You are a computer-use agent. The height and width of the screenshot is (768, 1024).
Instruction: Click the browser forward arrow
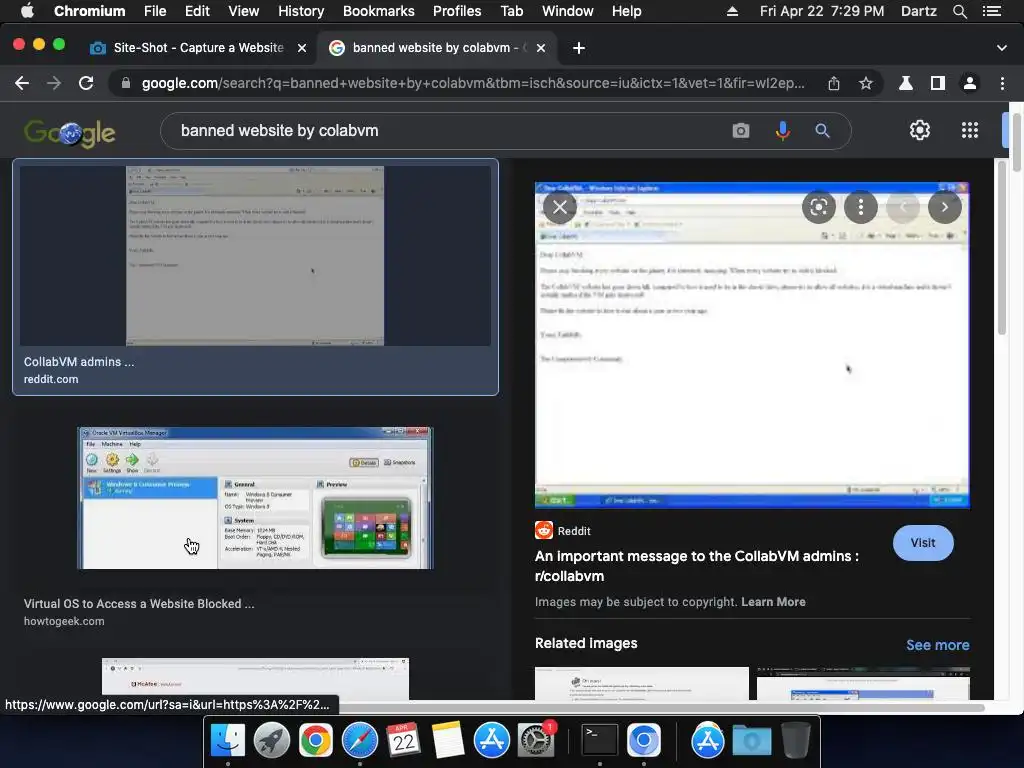pos(54,83)
